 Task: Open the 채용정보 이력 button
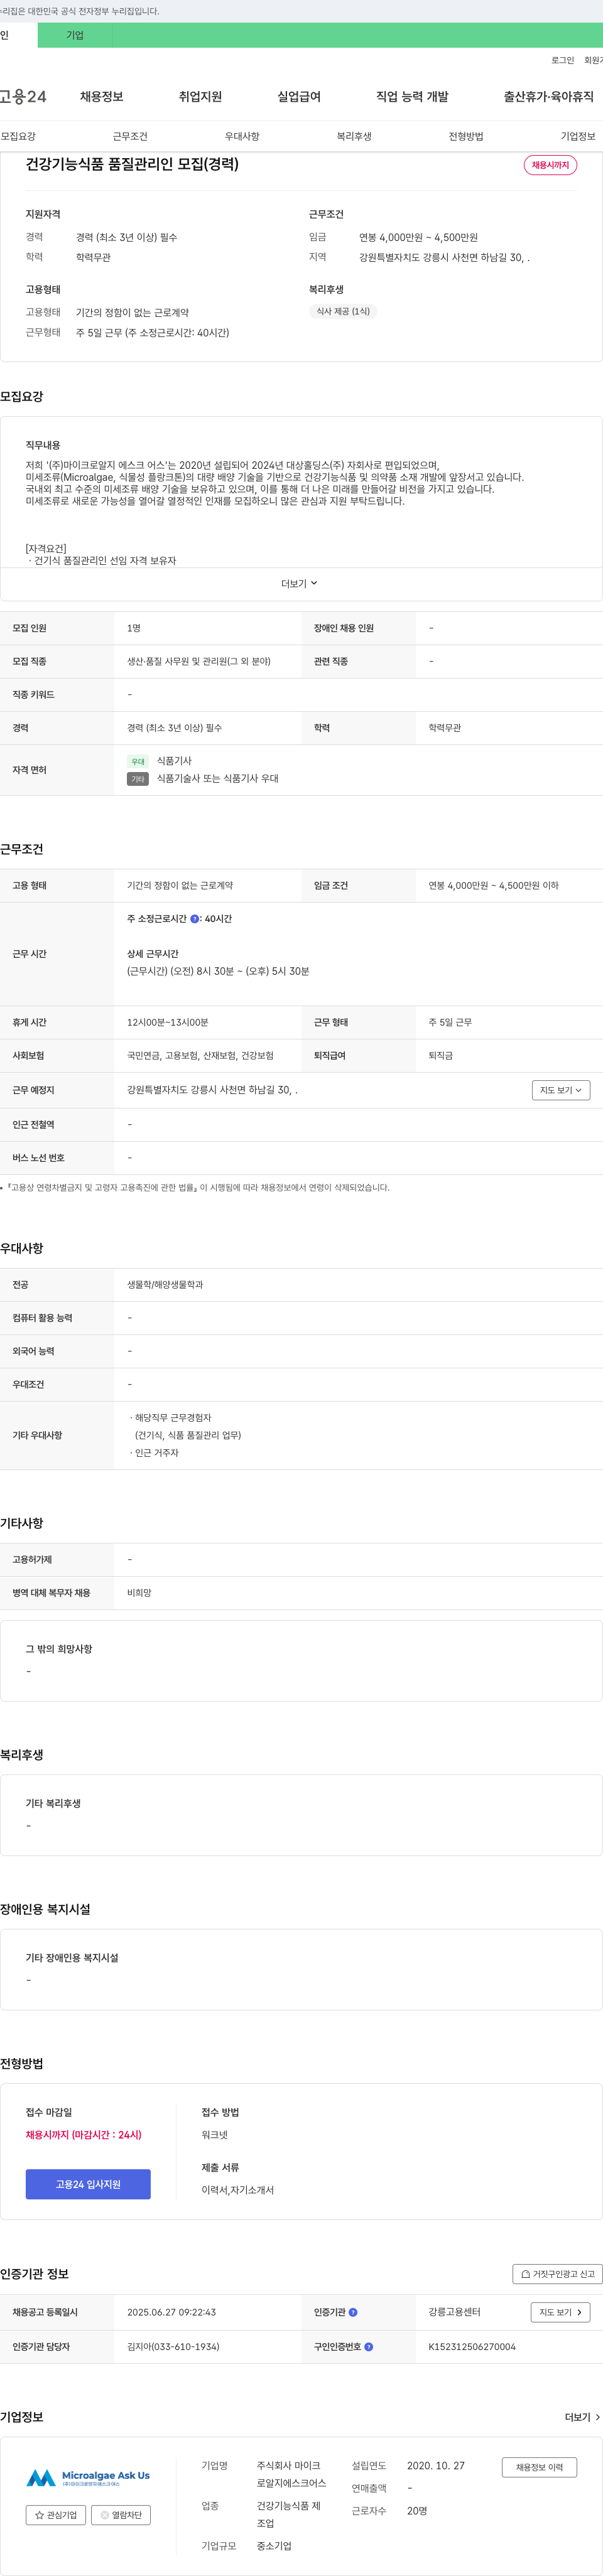[539, 2466]
